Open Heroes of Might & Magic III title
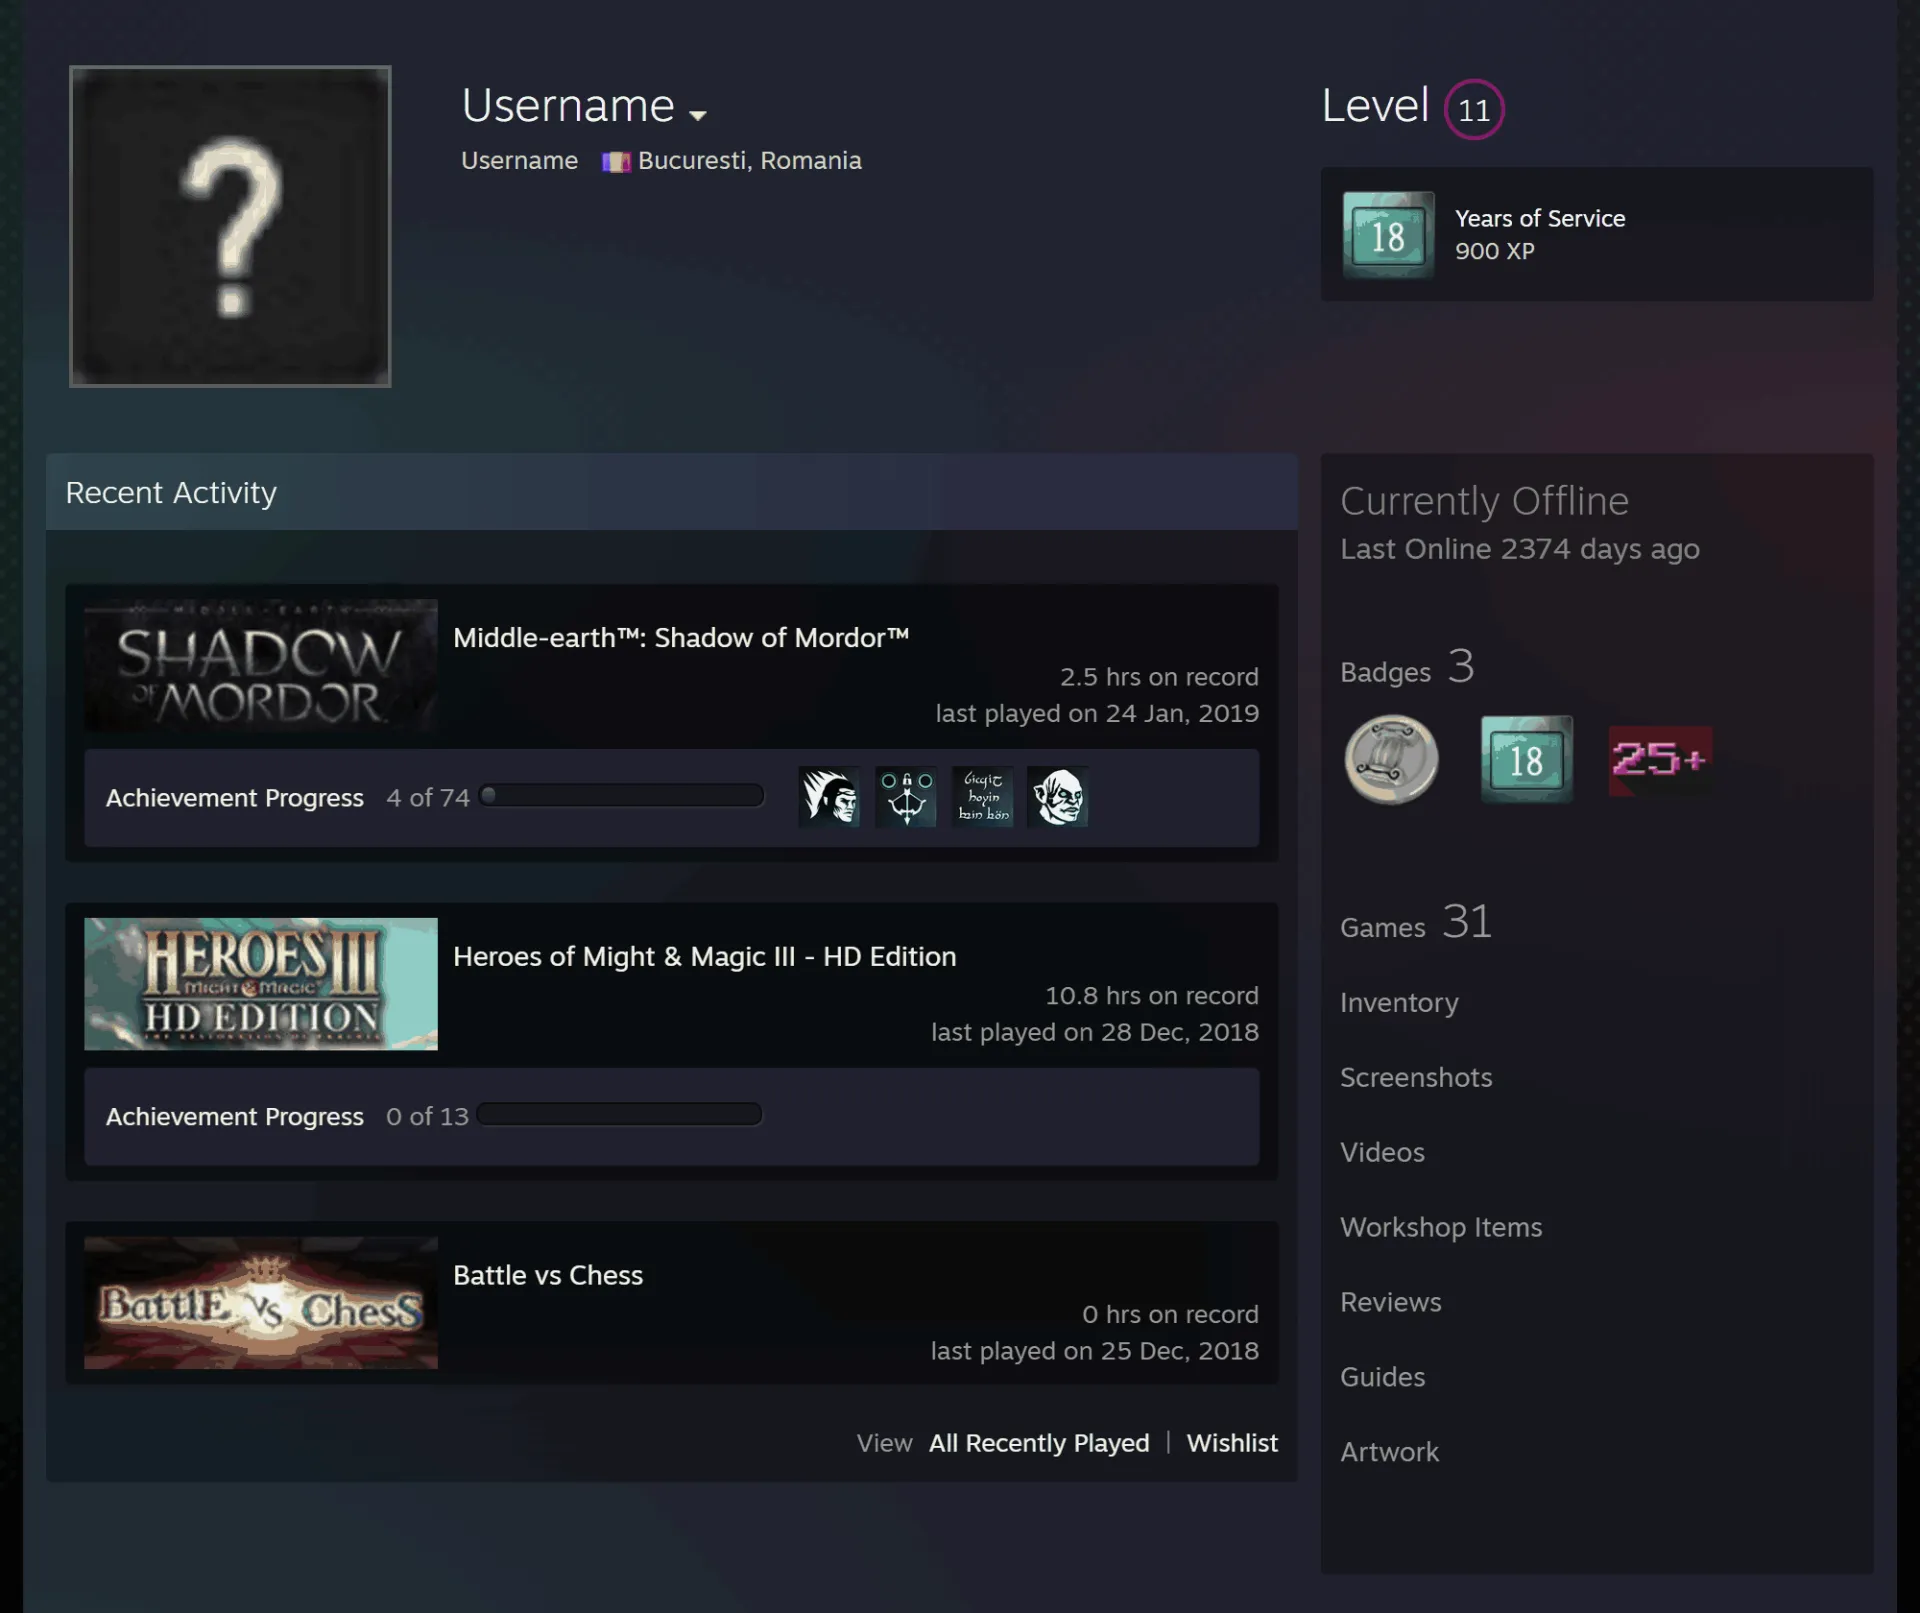 coord(705,957)
